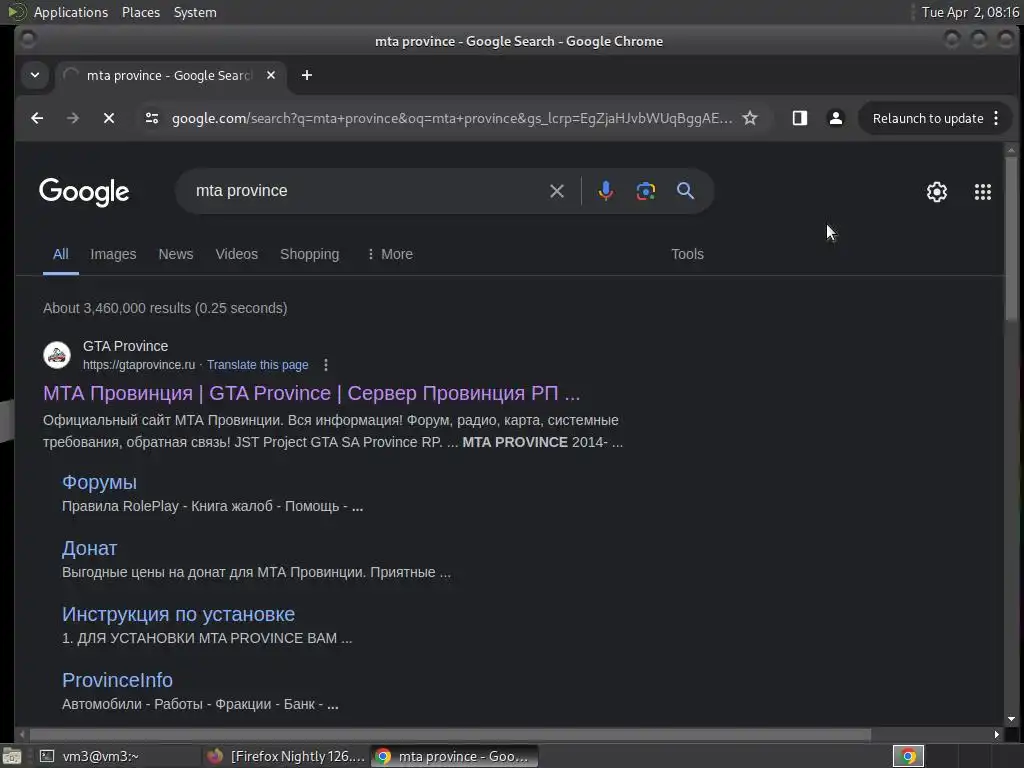1024x768 pixels.
Task: Open search Tools options
Action: point(687,254)
